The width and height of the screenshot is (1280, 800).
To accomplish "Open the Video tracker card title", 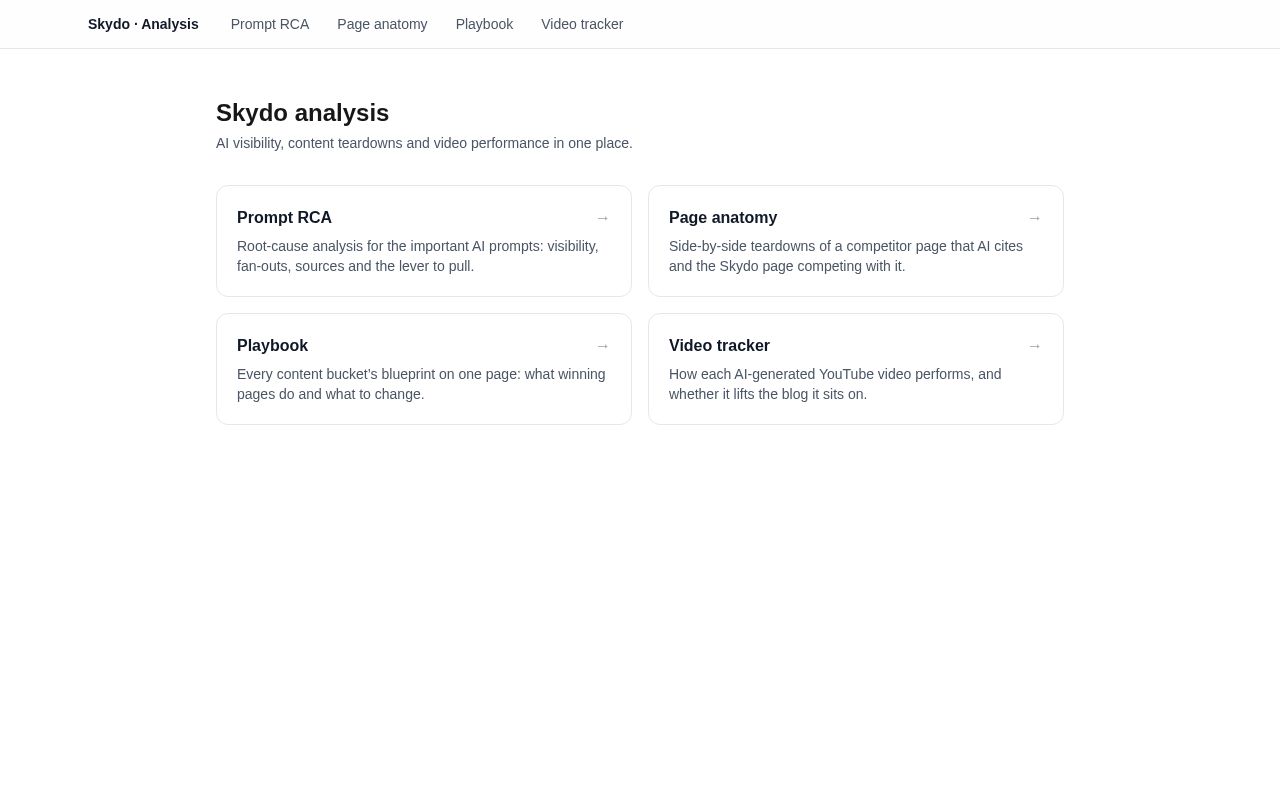I will [719, 346].
